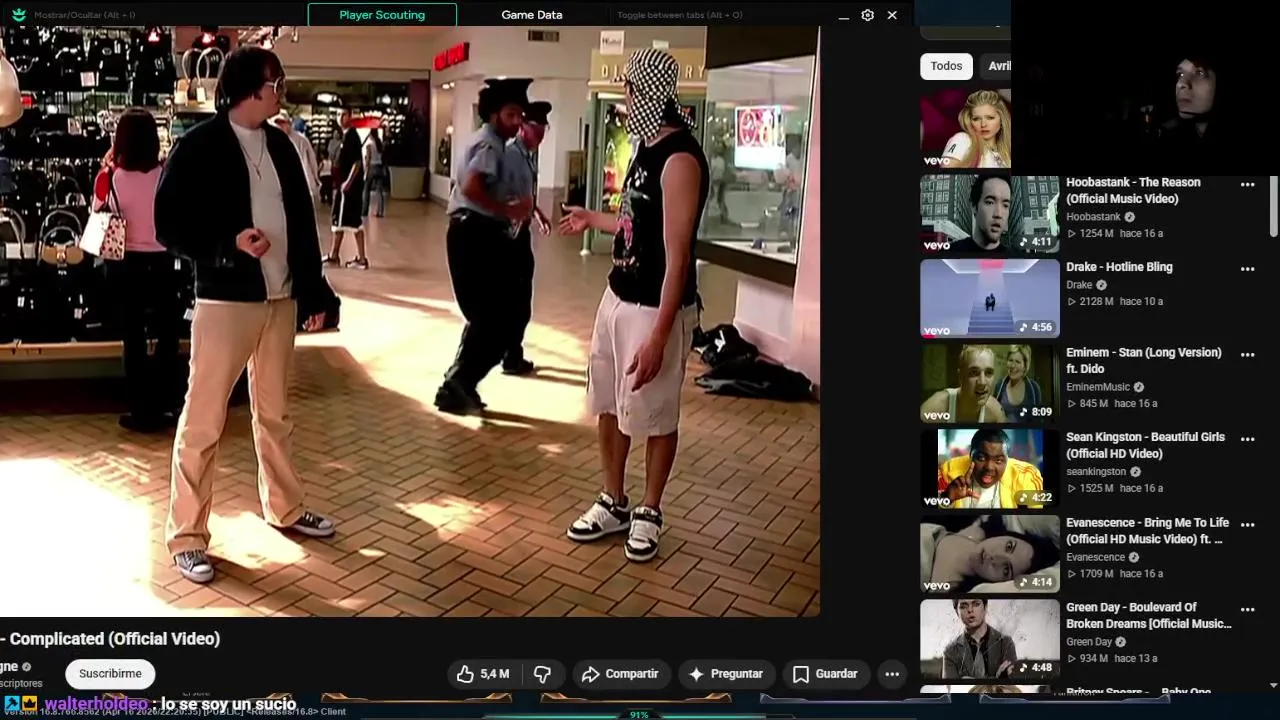Viewport: 1280px width, 720px height.
Task: Share the video via Compartir
Action: pos(620,674)
